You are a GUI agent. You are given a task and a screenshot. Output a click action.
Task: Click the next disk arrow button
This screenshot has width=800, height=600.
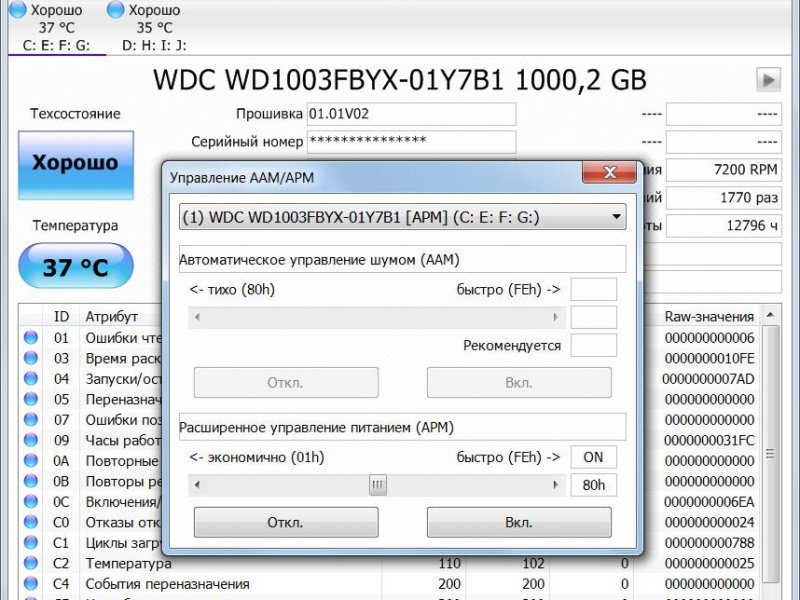point(769,80)
